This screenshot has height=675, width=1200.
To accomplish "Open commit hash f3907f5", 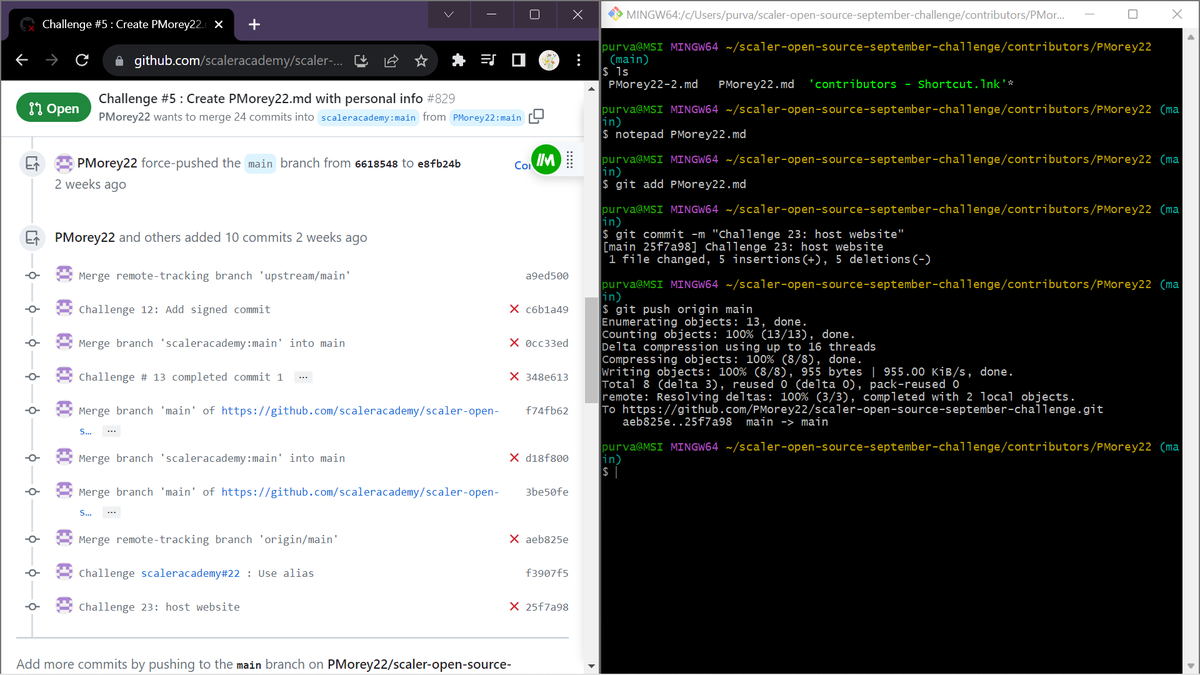I will pyautogui.click(x=547, y=573).
